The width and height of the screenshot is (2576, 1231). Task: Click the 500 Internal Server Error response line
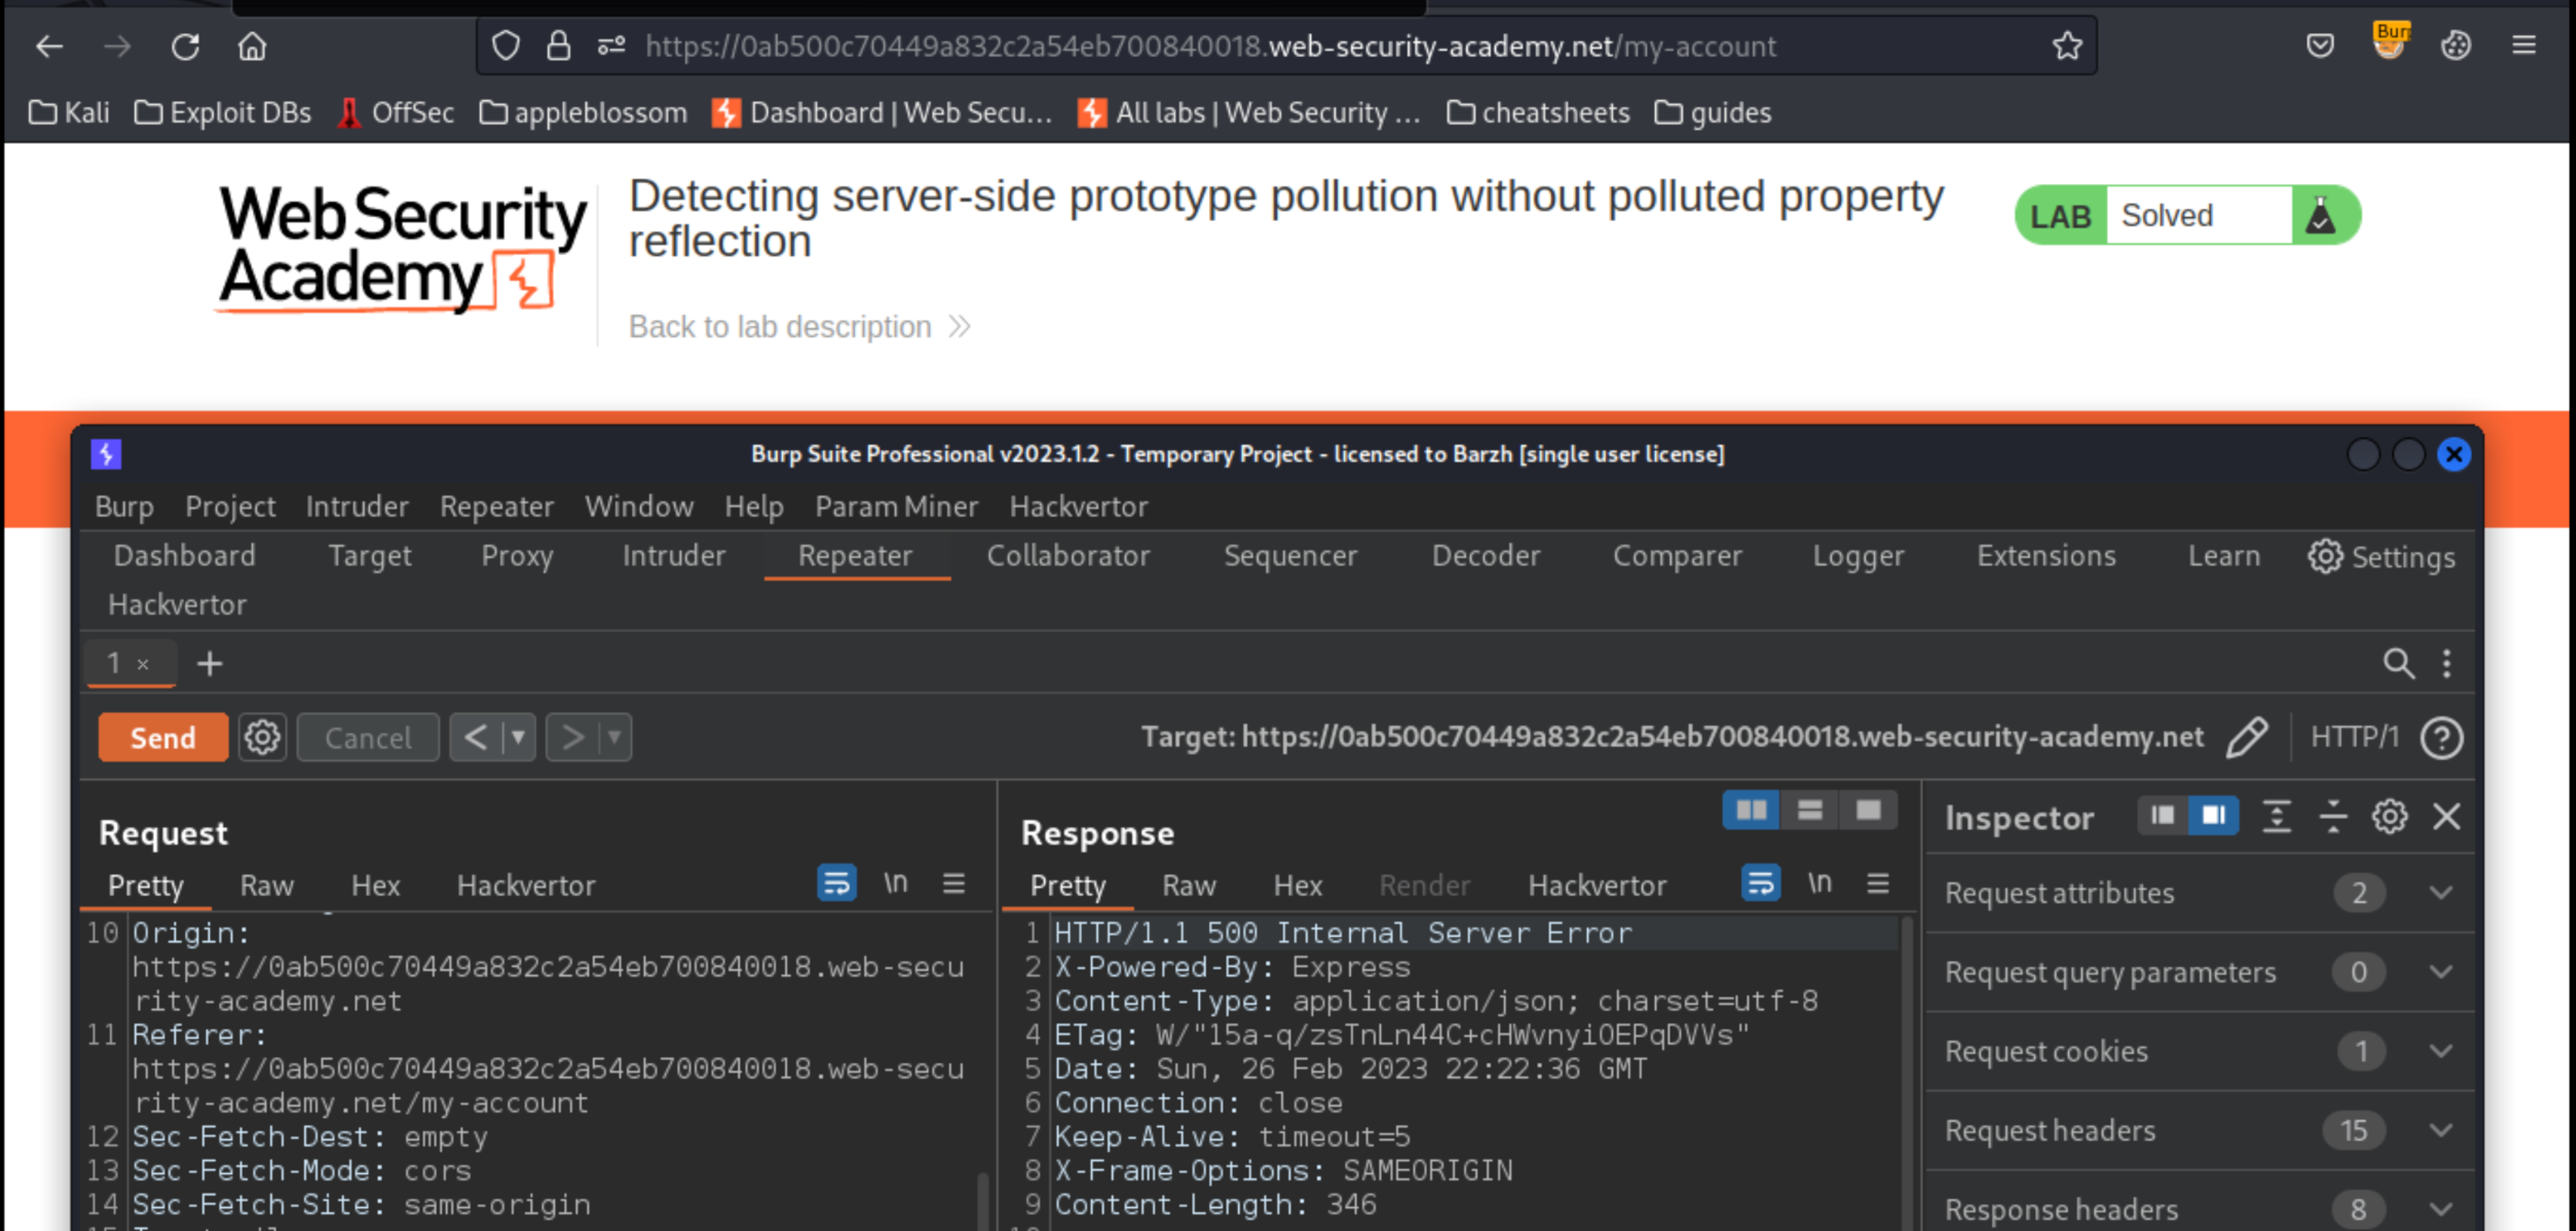coord(1343,933)
